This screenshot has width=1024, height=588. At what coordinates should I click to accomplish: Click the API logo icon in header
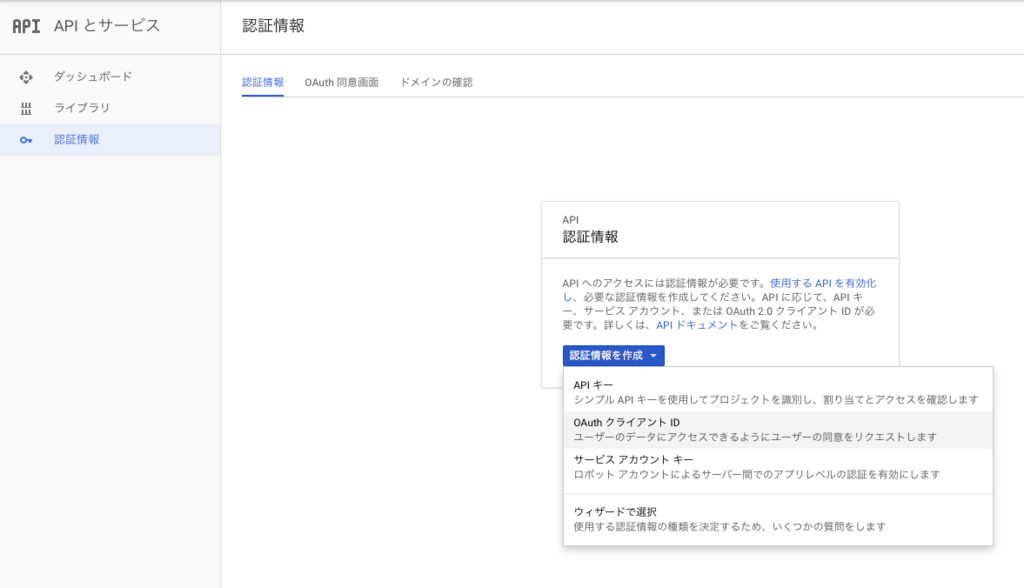coord(26,25)
